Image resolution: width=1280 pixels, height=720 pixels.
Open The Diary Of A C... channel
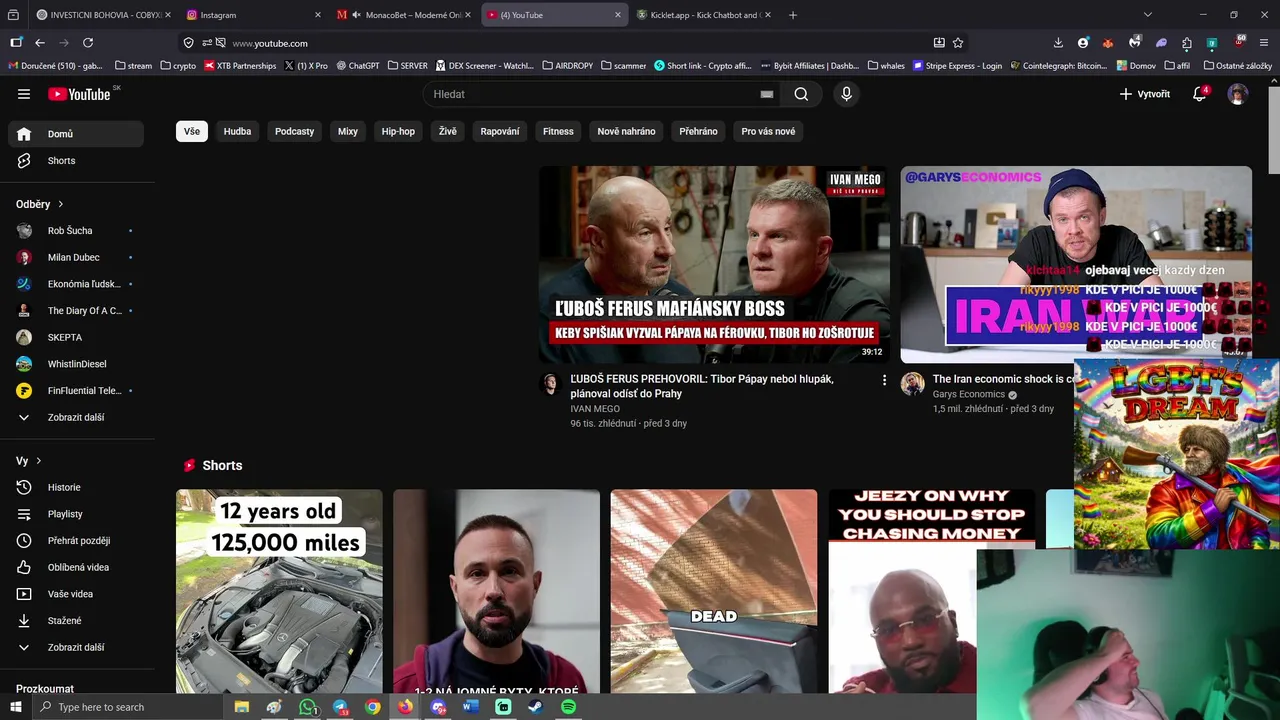click(76, 311)
